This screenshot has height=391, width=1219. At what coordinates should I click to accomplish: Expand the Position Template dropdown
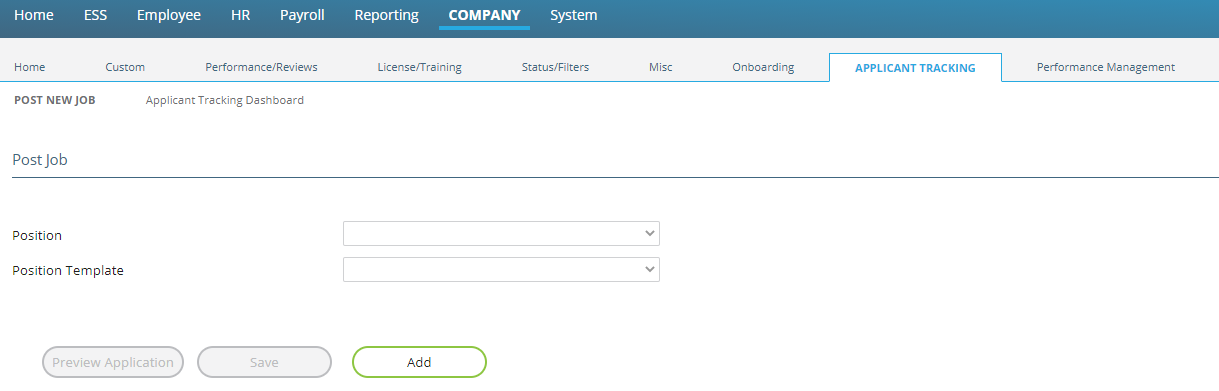pyautogui.click(x=501, y=270)
